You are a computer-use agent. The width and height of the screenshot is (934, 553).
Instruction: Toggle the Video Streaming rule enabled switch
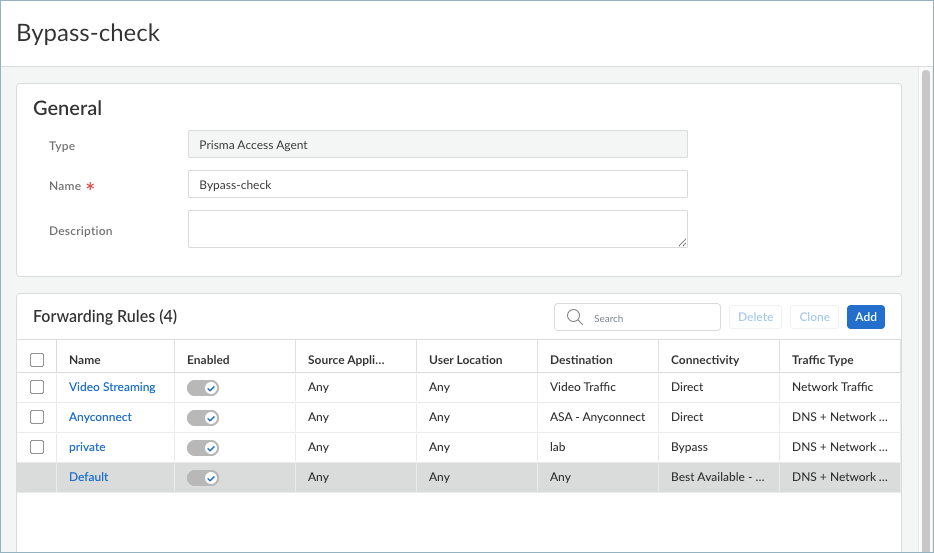tap(203, 388)
